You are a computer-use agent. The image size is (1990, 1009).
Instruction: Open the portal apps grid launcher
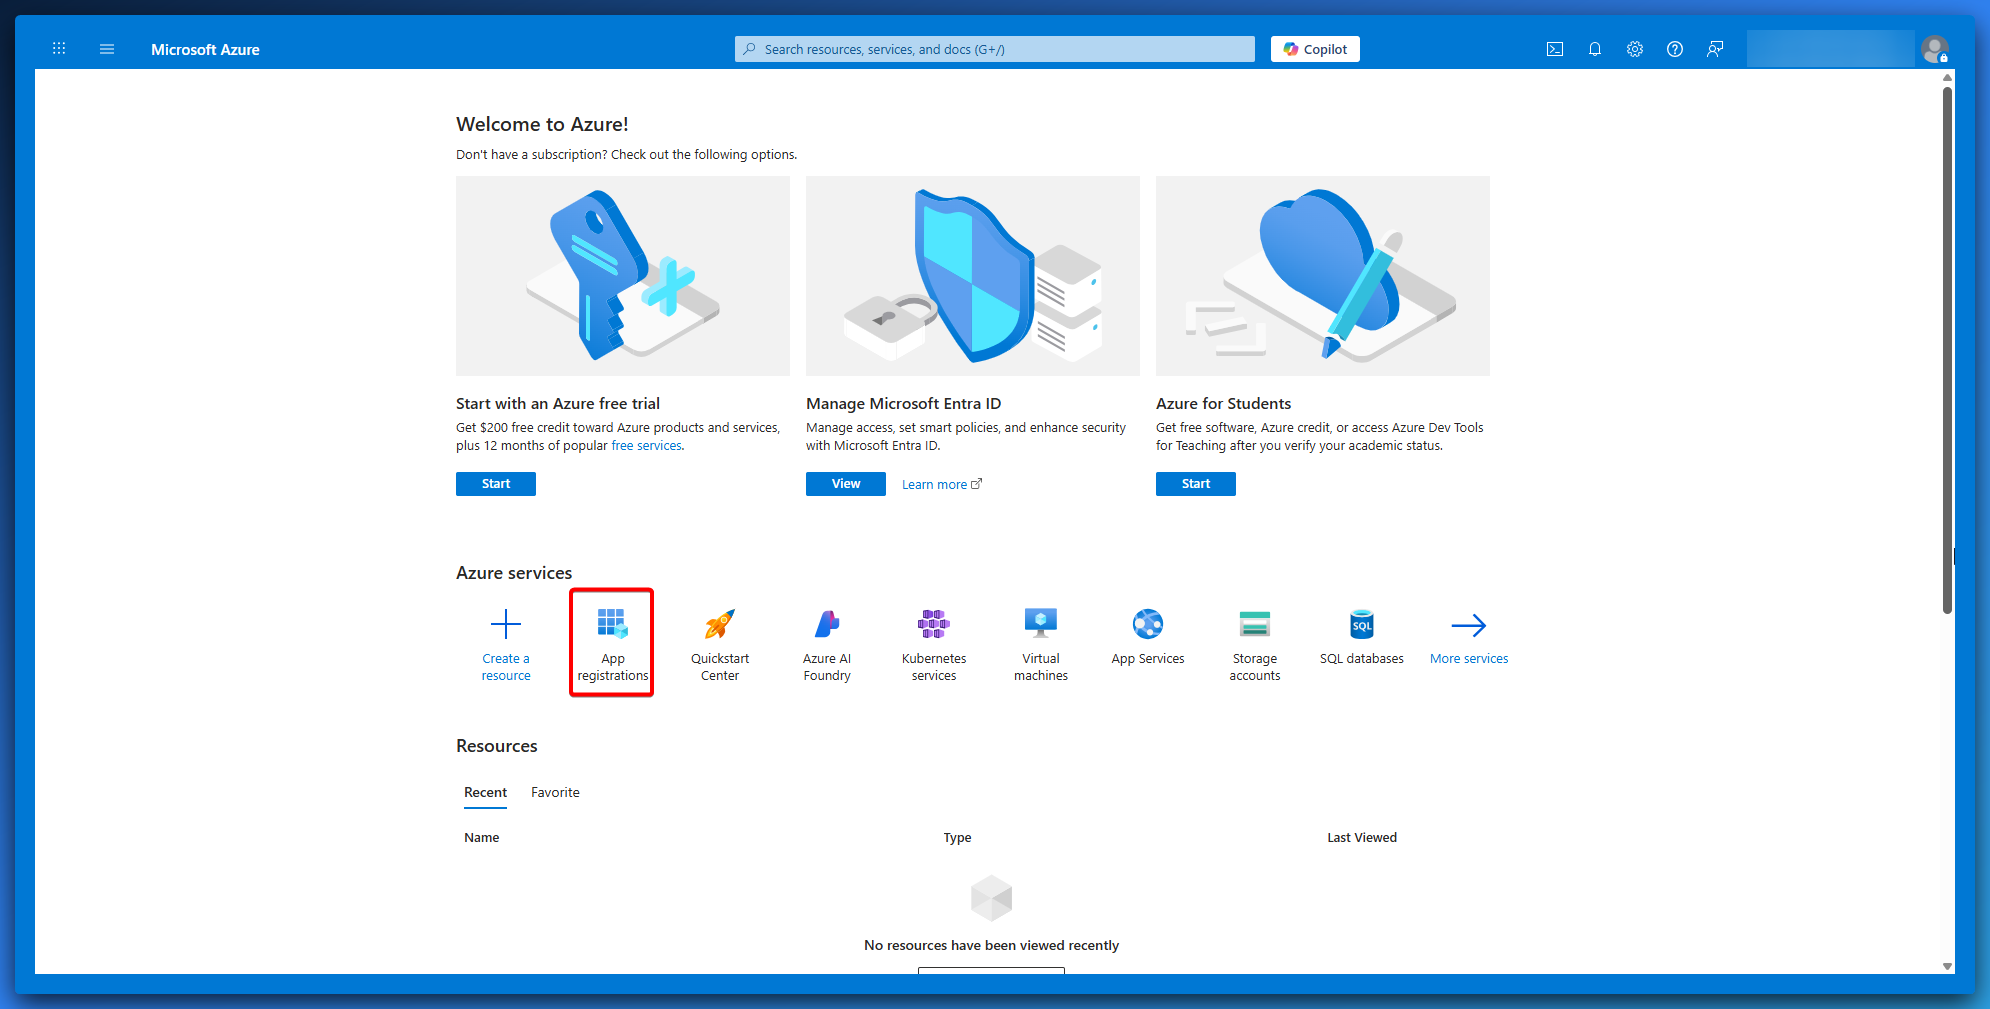[59, 49]
